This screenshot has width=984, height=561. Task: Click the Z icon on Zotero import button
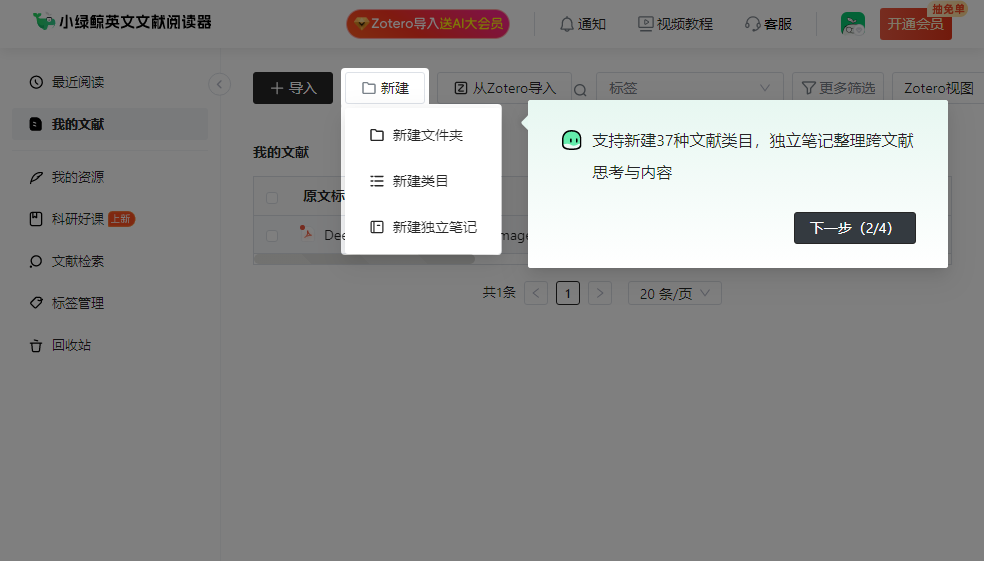[461, 88]
